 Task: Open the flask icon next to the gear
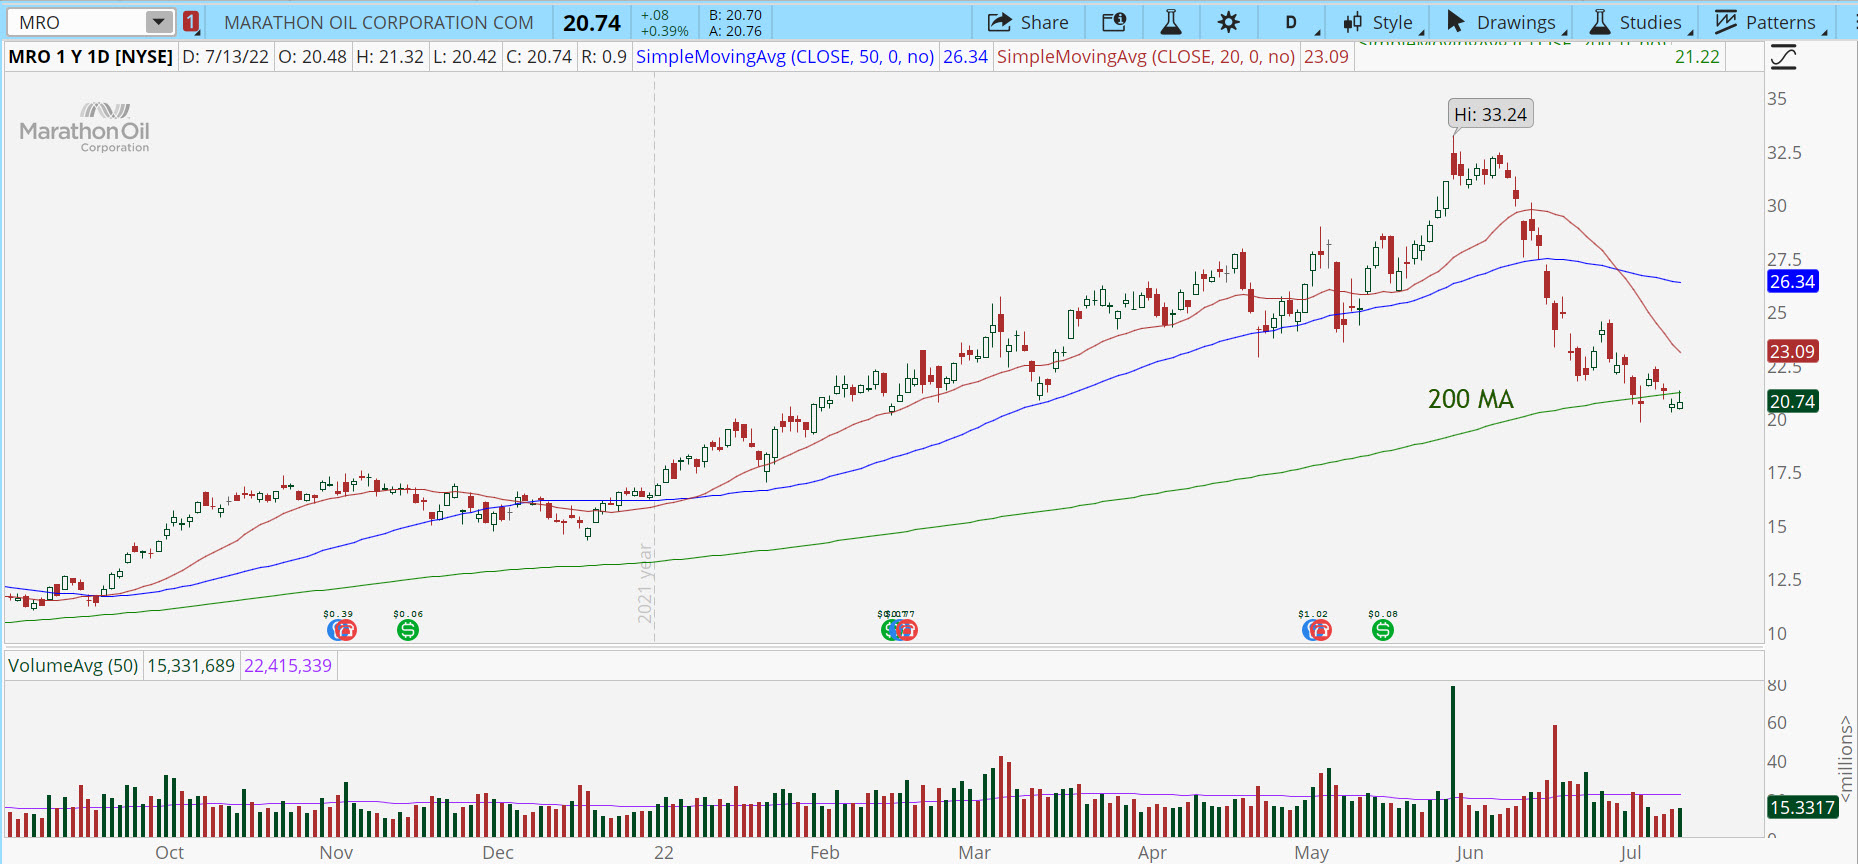point(1171,22)
